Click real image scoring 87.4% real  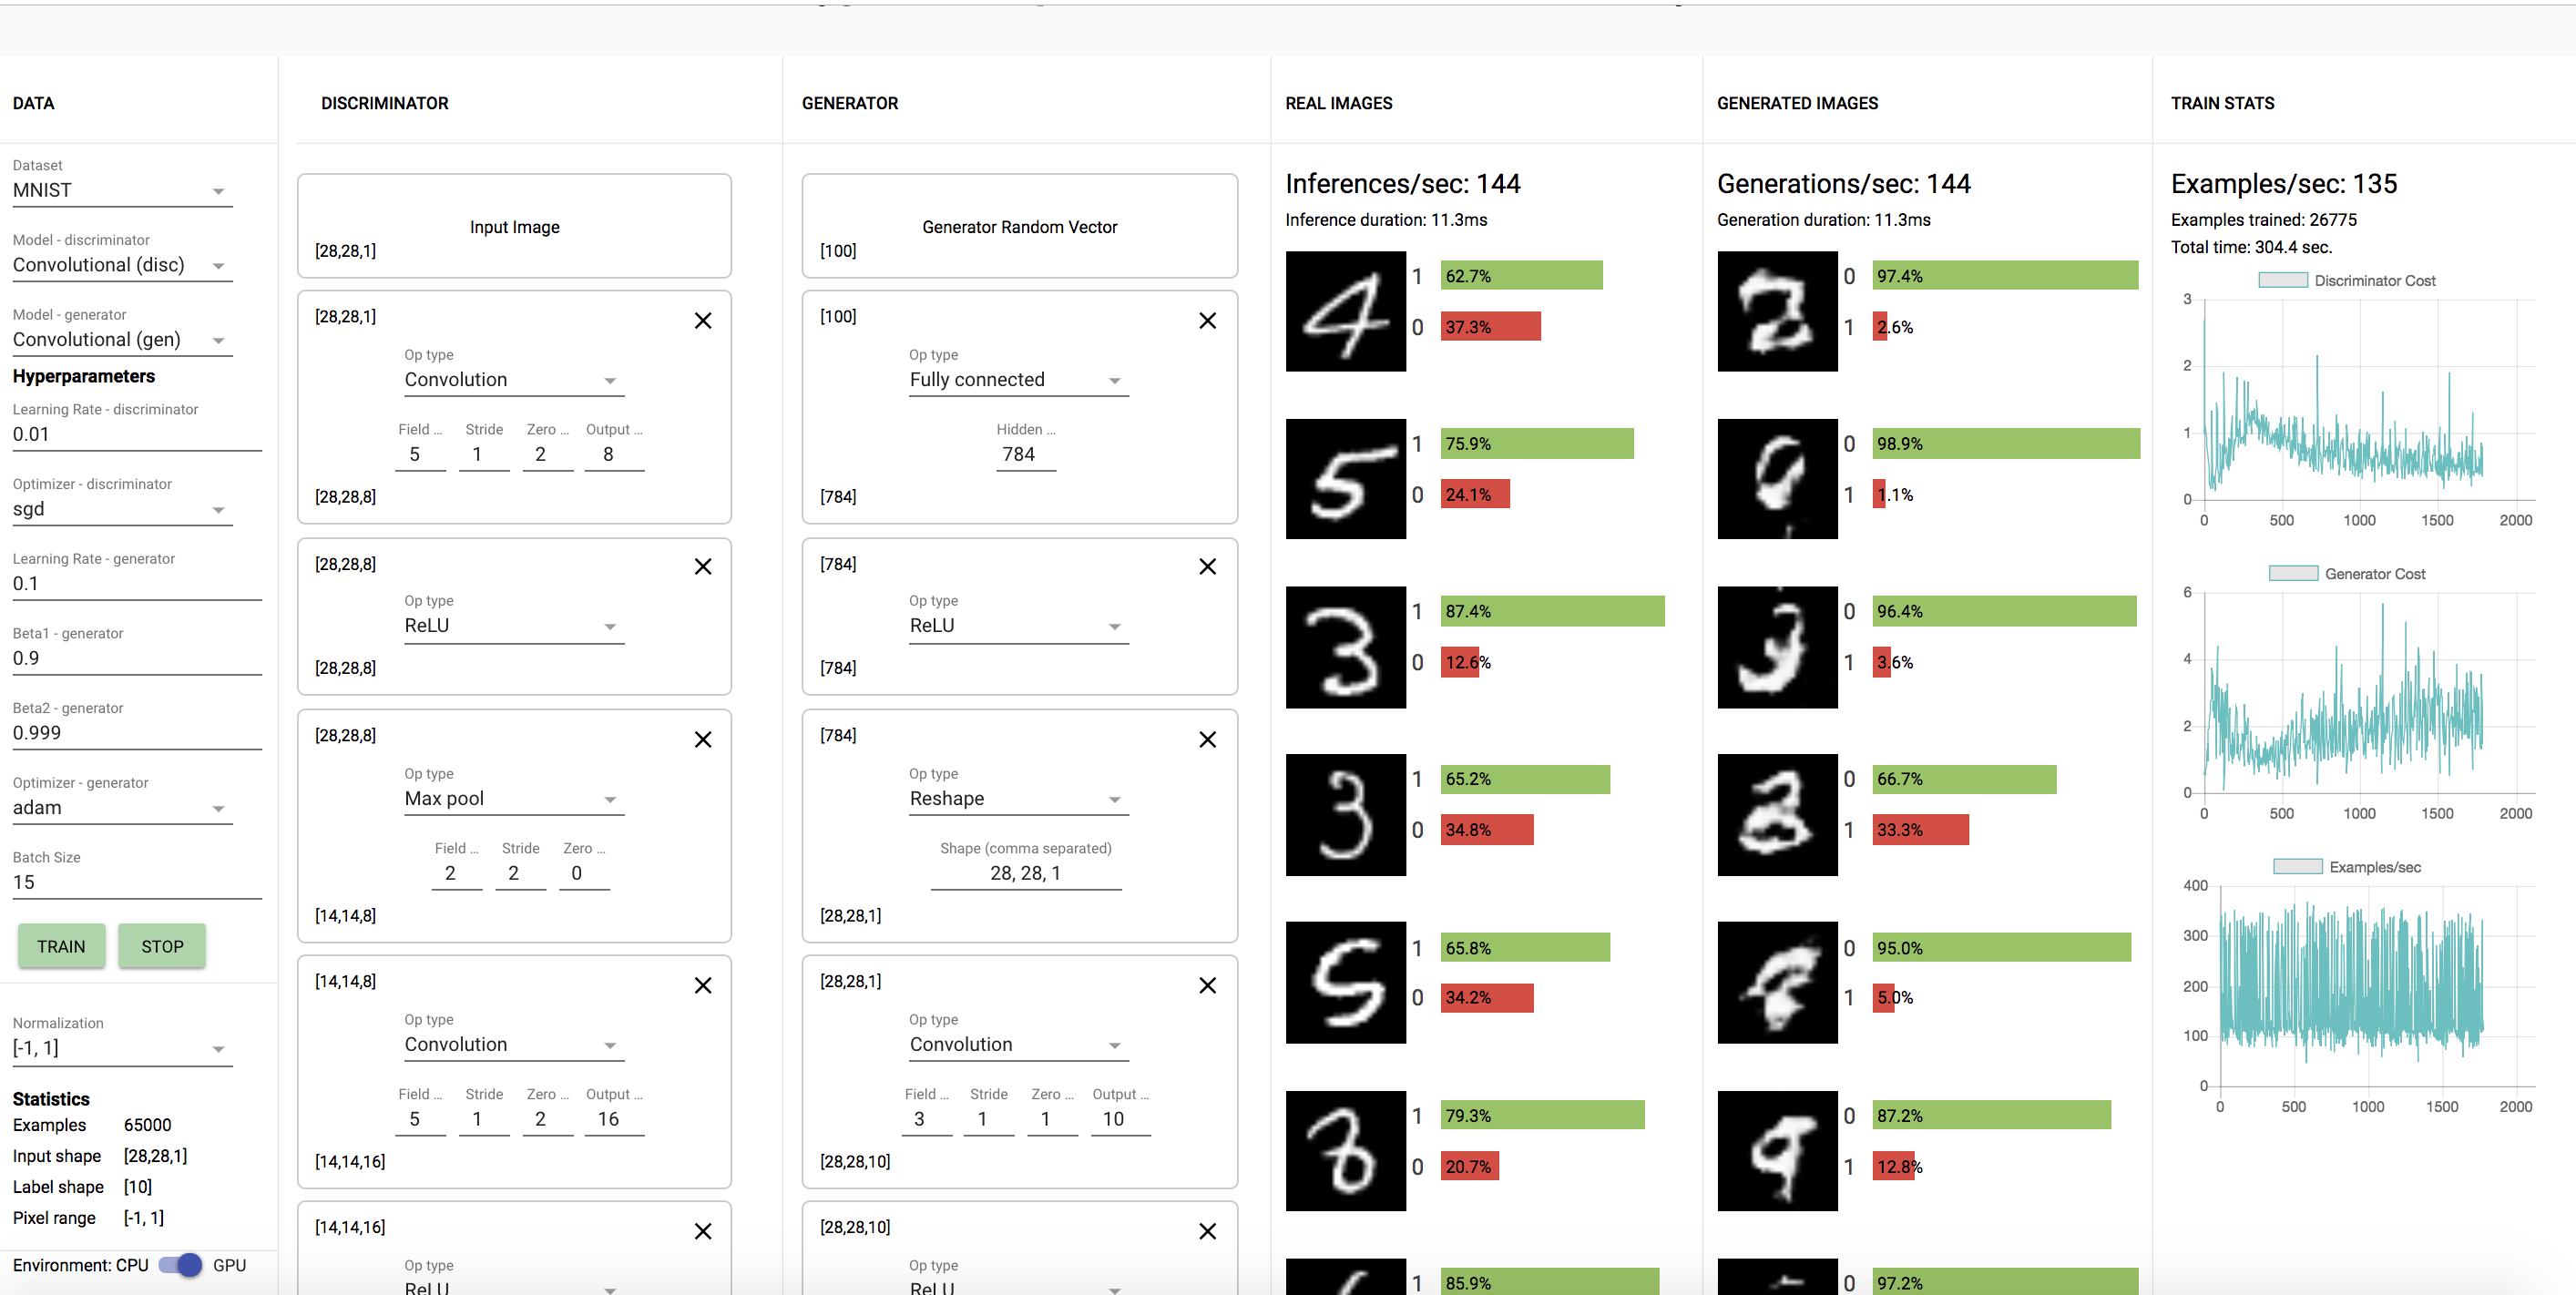click(x=1346, y=647)
